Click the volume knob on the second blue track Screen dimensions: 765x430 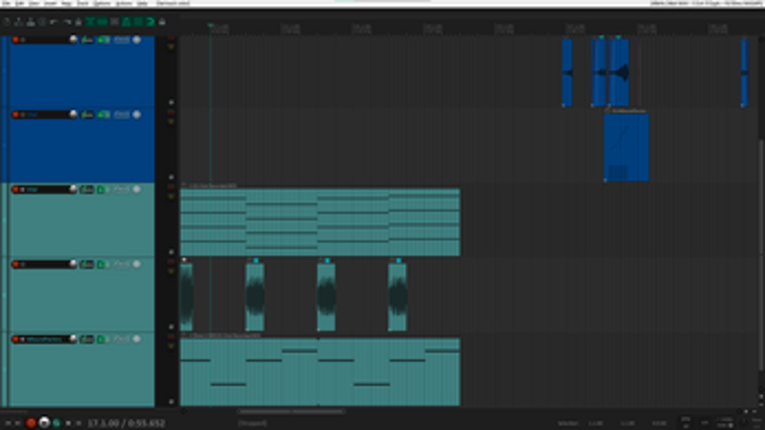(73, 115)
